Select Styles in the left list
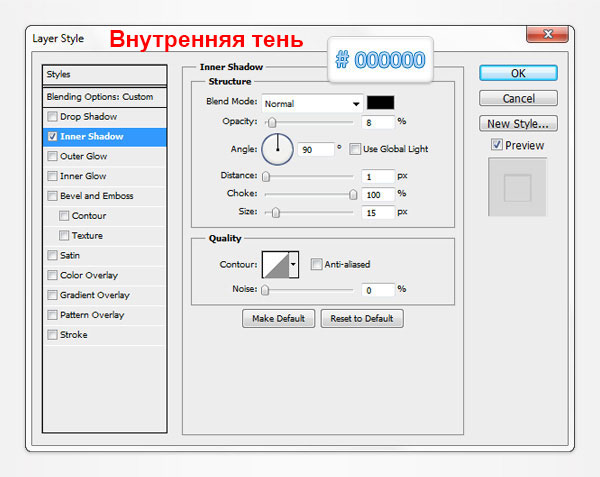600x477 pixels. click(x=104, y=75)
